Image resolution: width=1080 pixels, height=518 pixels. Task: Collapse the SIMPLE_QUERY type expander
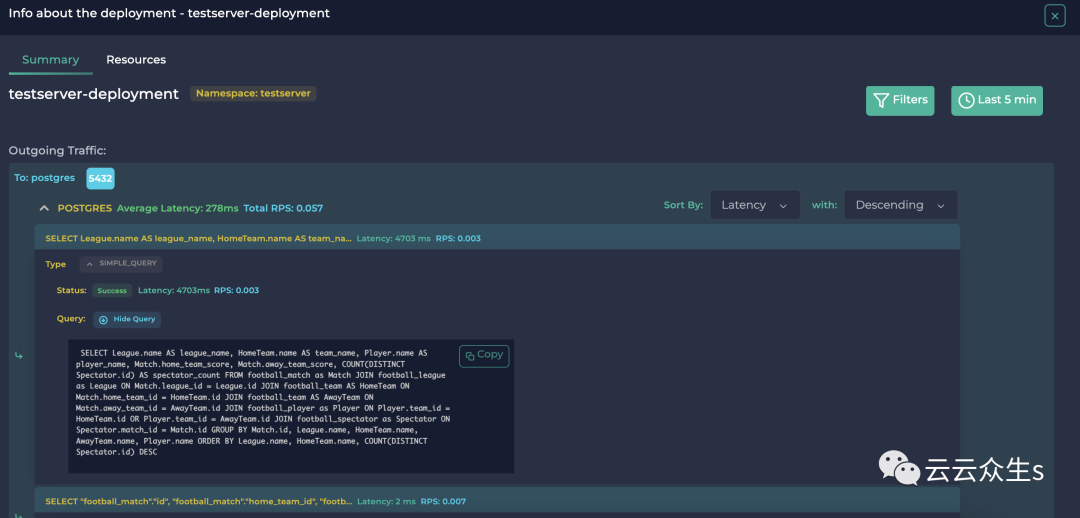121,264
